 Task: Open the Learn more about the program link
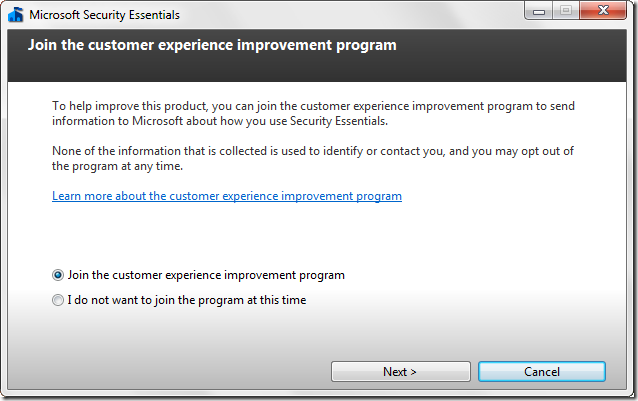(x=226, y=196)
